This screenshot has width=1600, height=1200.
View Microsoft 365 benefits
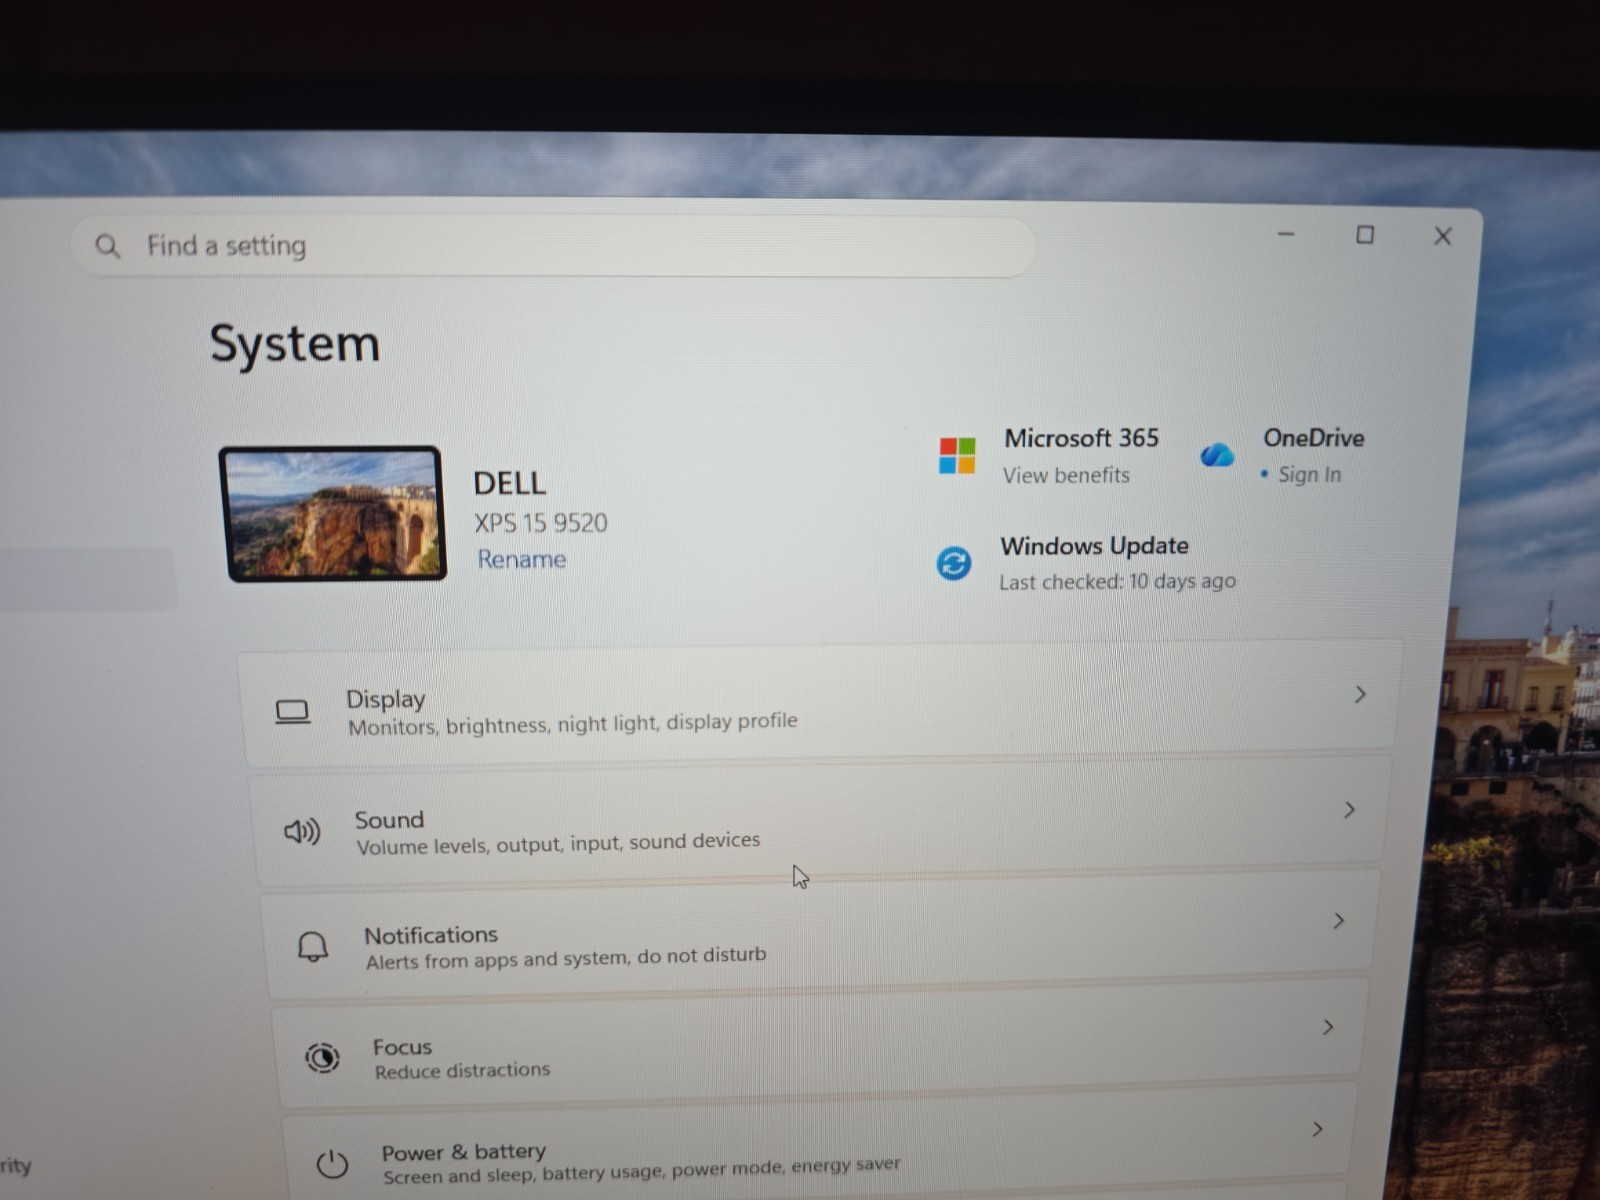[x=1066, y=476]
